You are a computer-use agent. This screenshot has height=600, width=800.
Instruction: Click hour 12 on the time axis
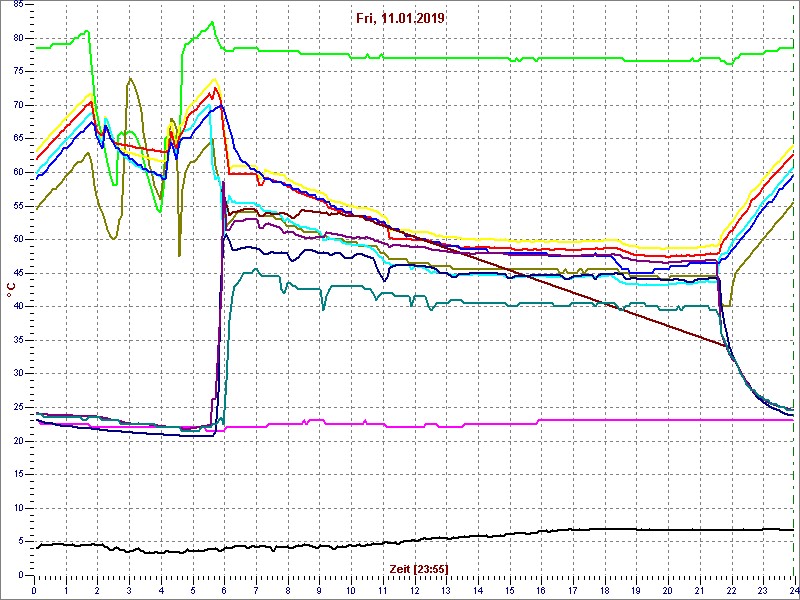pyautogui.click(x=414, y=589)
